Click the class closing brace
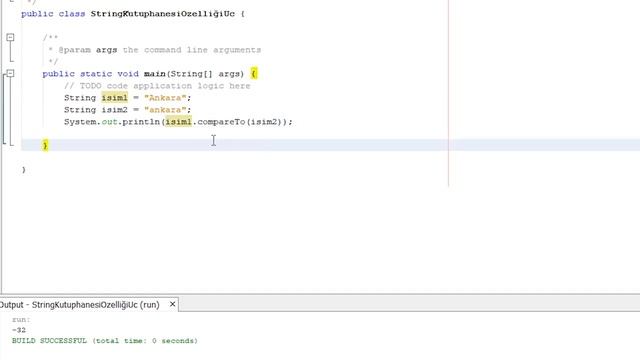Image resolution: width=640 pixels, height=360 pixels. [x=24, y=170]
